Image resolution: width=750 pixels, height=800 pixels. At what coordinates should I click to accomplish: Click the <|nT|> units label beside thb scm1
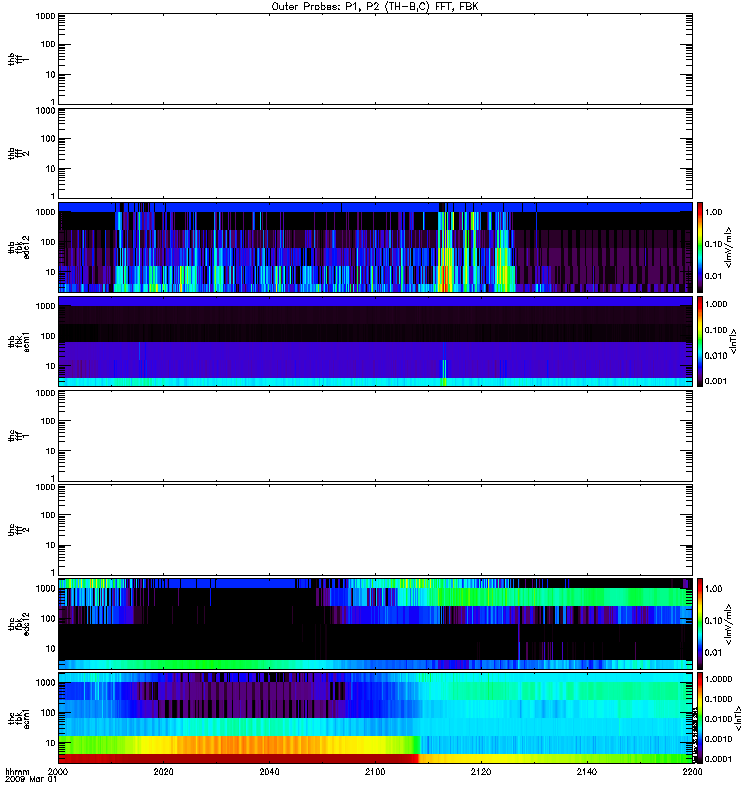[x=734, y=341]
